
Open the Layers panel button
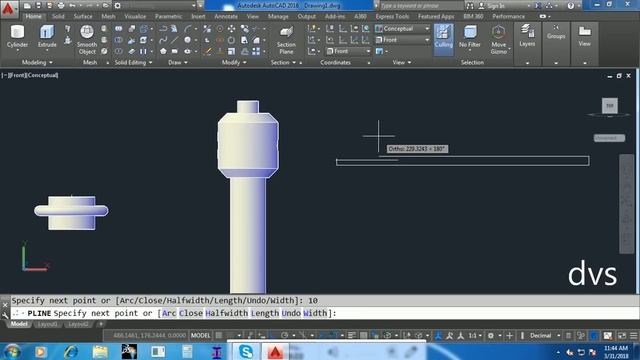click(527, 36)
